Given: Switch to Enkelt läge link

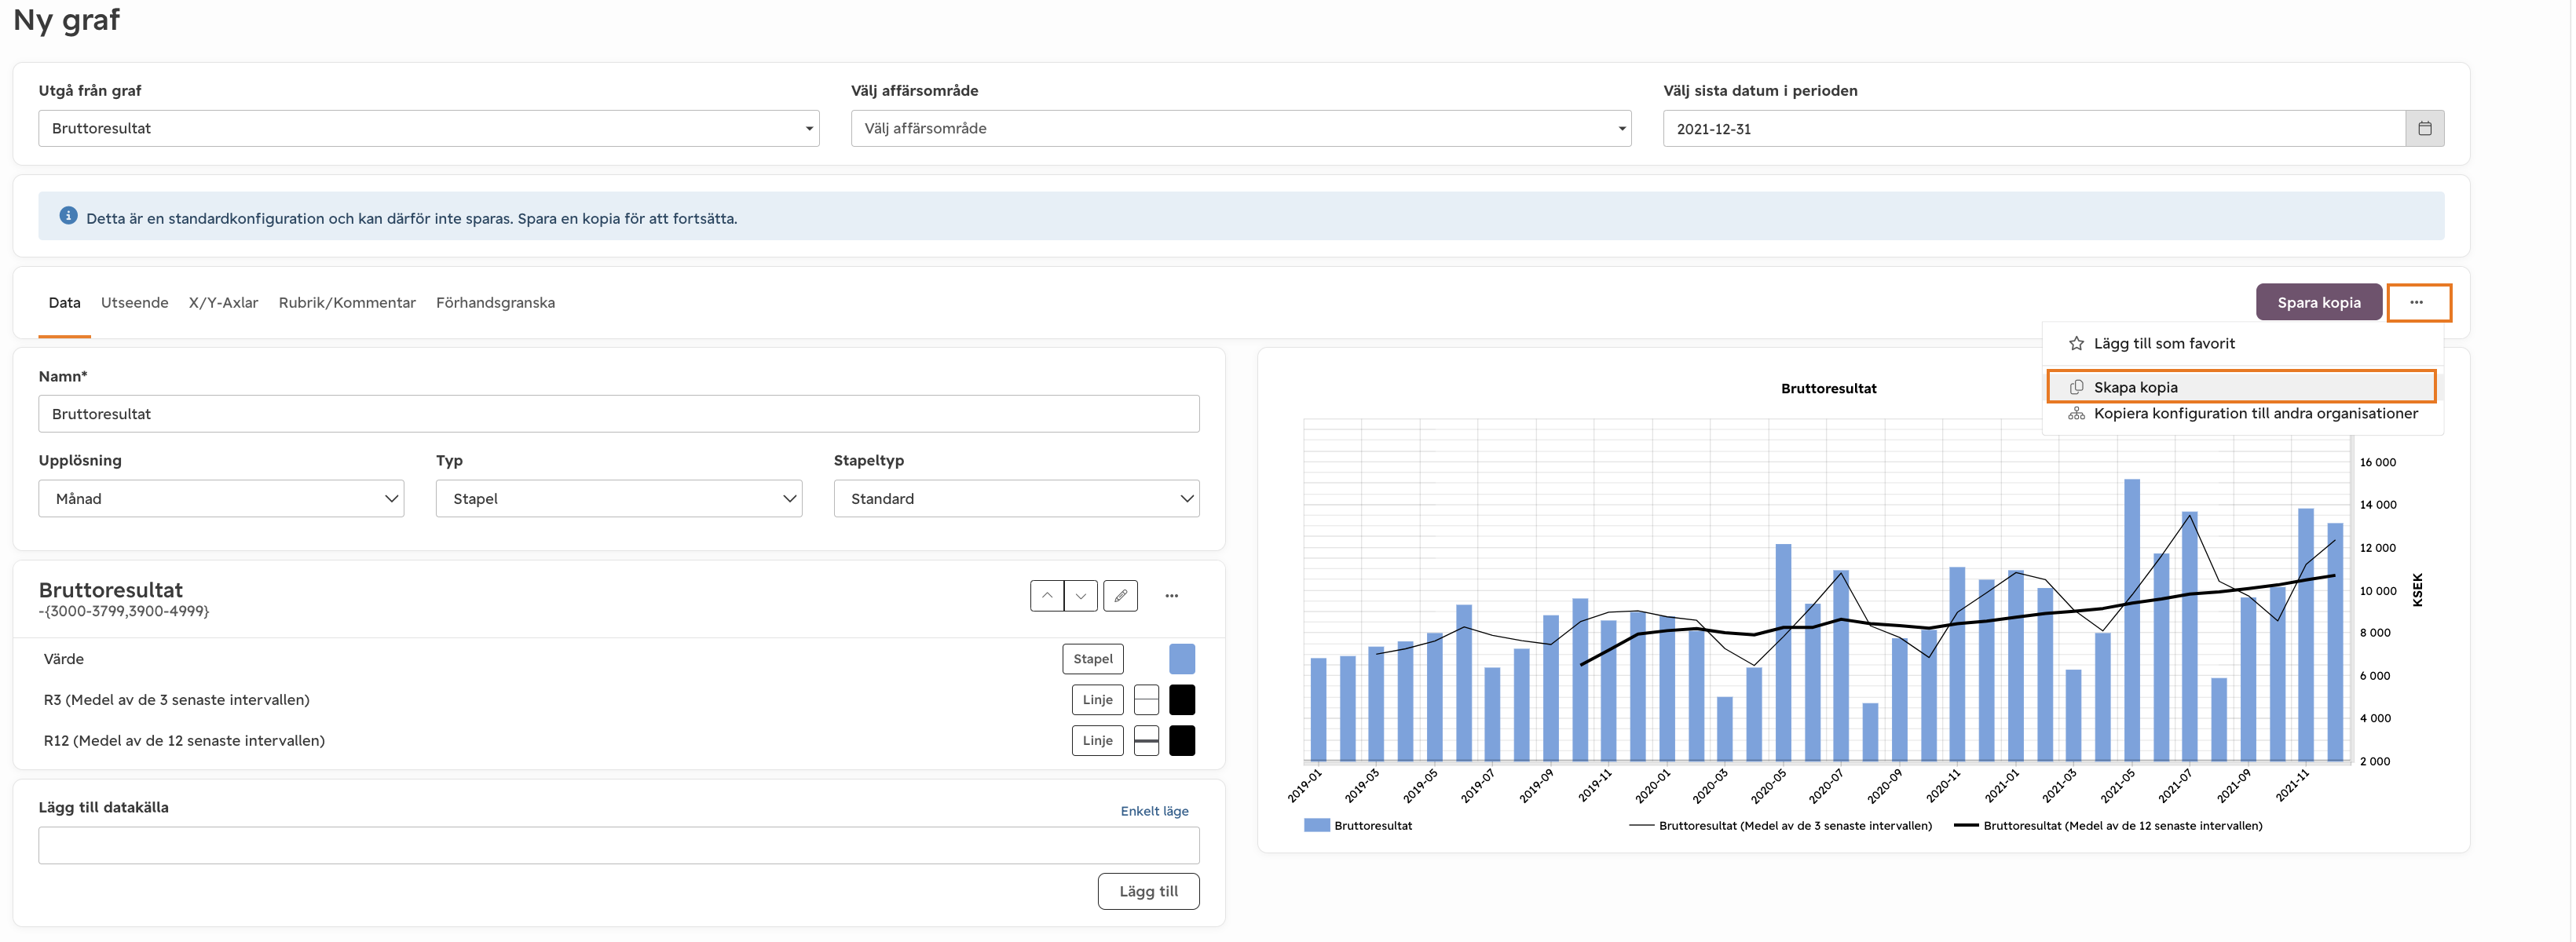Looking at the screenshot, I should tap(1154, 811).
